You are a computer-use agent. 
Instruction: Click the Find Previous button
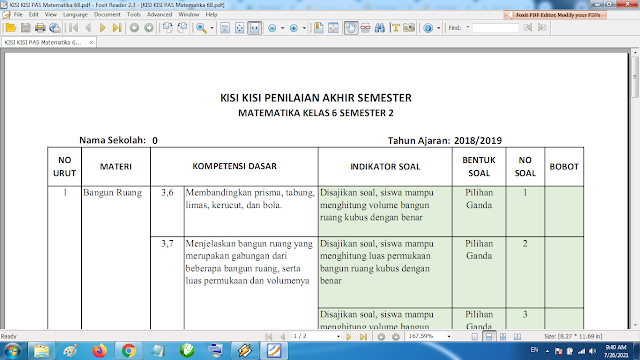(x=528, y=28)
